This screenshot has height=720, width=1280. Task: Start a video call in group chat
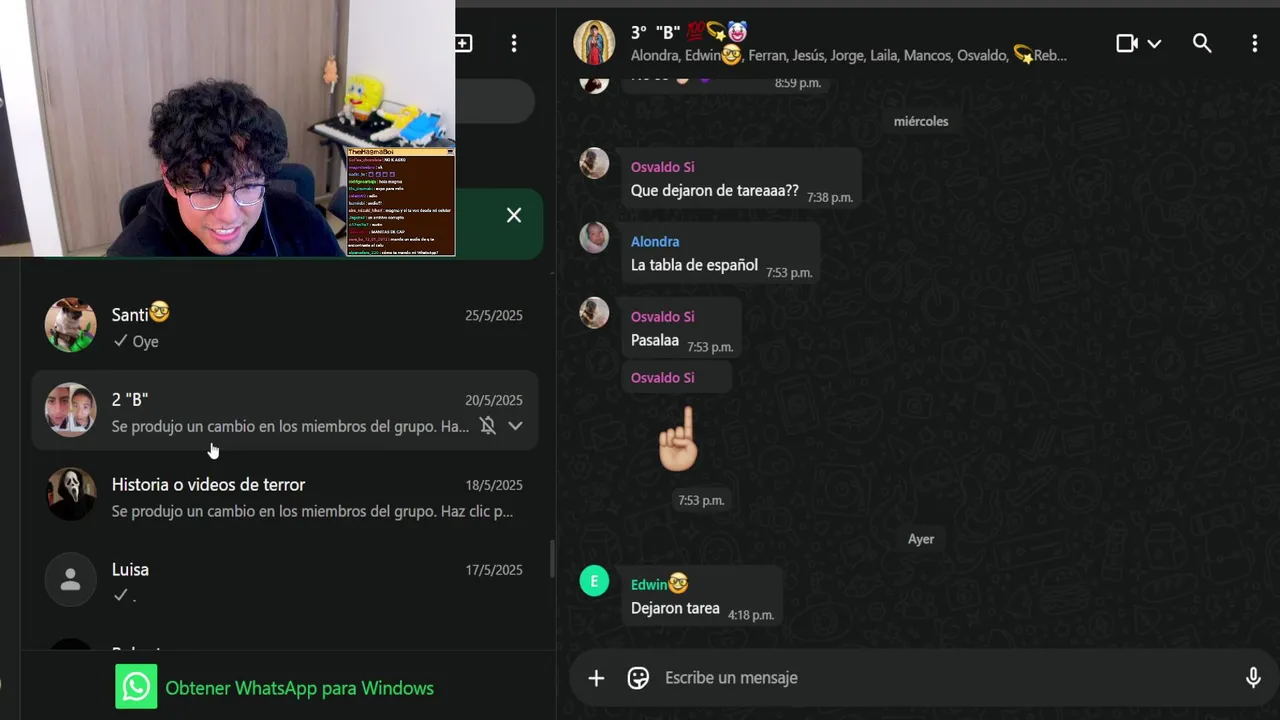1127,43
